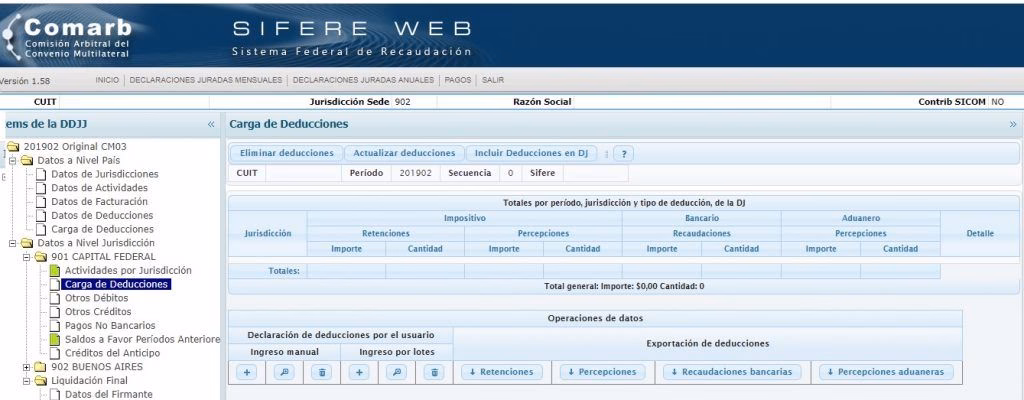This screenshot has height=400, width=1024.
Task: Click the page icon next to Pagos No Bancarios
Action: [x=55, y=325]
